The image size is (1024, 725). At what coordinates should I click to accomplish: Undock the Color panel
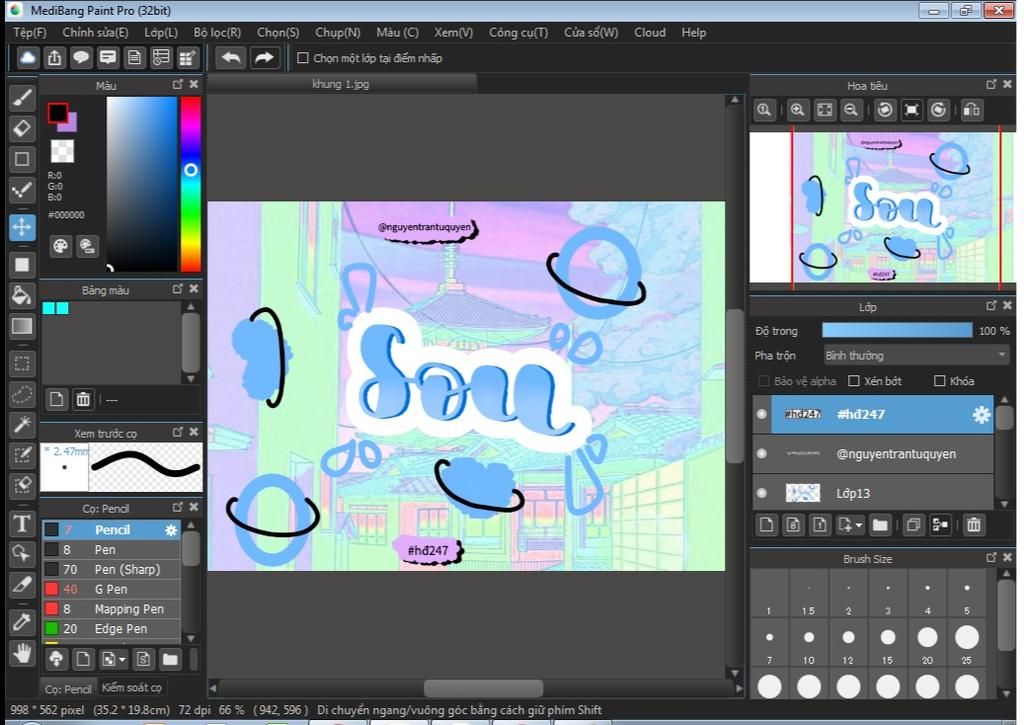point(178,84)
